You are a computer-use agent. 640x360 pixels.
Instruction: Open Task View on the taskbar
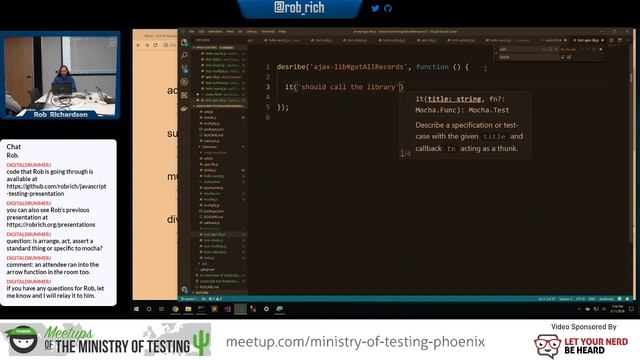point(162,309)
